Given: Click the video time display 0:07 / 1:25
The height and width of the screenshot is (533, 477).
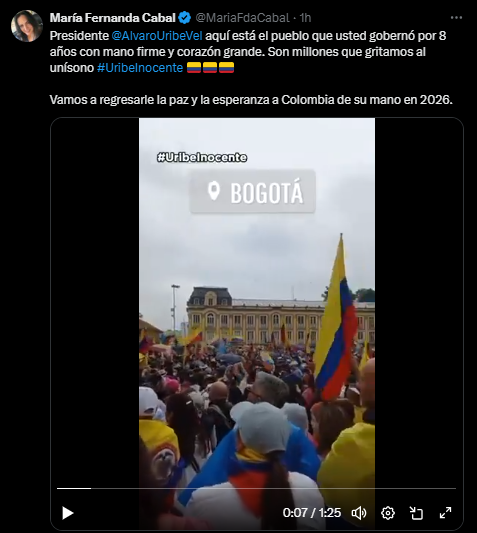Looking at the screenshot, I should click(x=312, y=513).
